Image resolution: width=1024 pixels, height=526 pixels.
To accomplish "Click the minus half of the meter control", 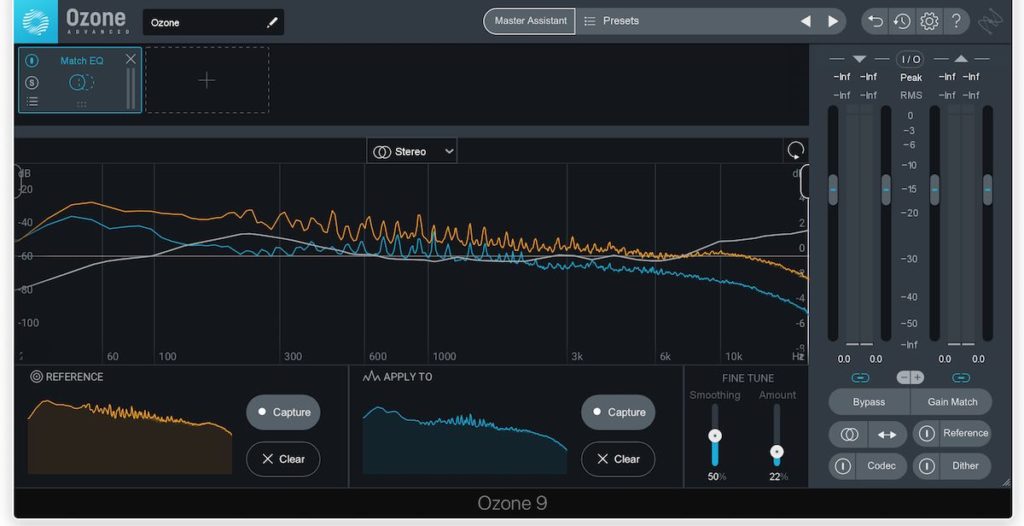I will click(904, 378).
